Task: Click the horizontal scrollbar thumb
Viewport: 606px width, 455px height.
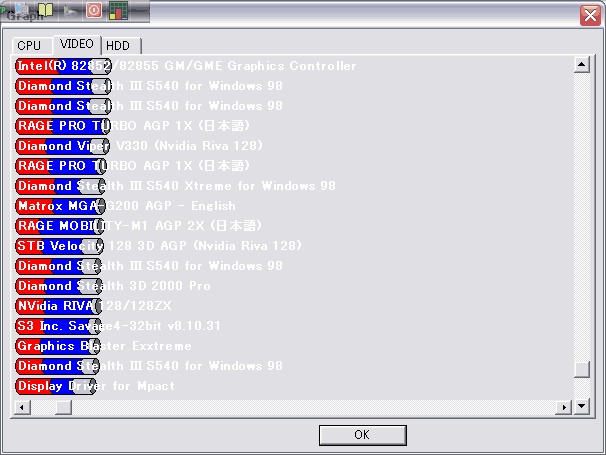Action: (63, 407)
